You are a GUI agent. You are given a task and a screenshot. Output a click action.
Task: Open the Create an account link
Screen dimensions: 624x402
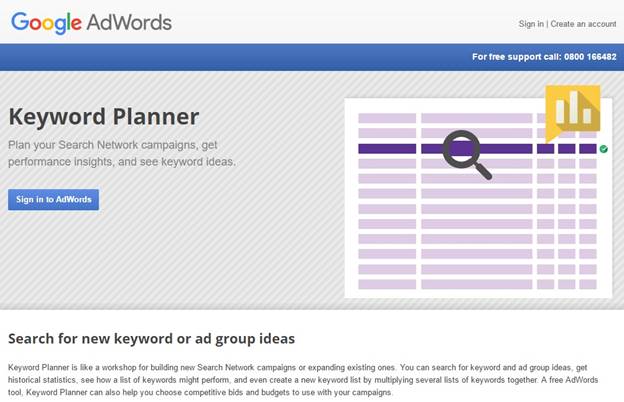coord(583,24)
